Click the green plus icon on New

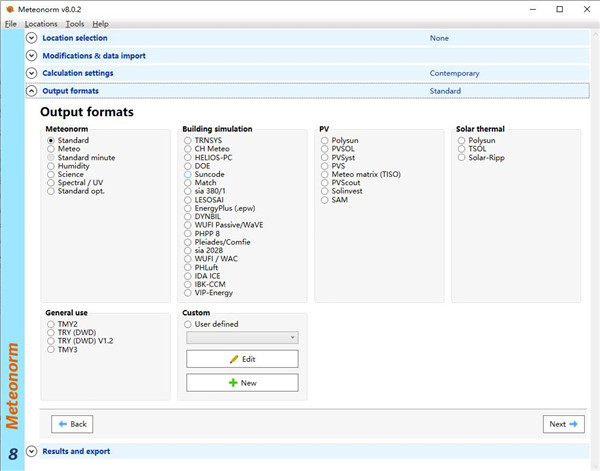pyautogui.click(x=233, y=383)
